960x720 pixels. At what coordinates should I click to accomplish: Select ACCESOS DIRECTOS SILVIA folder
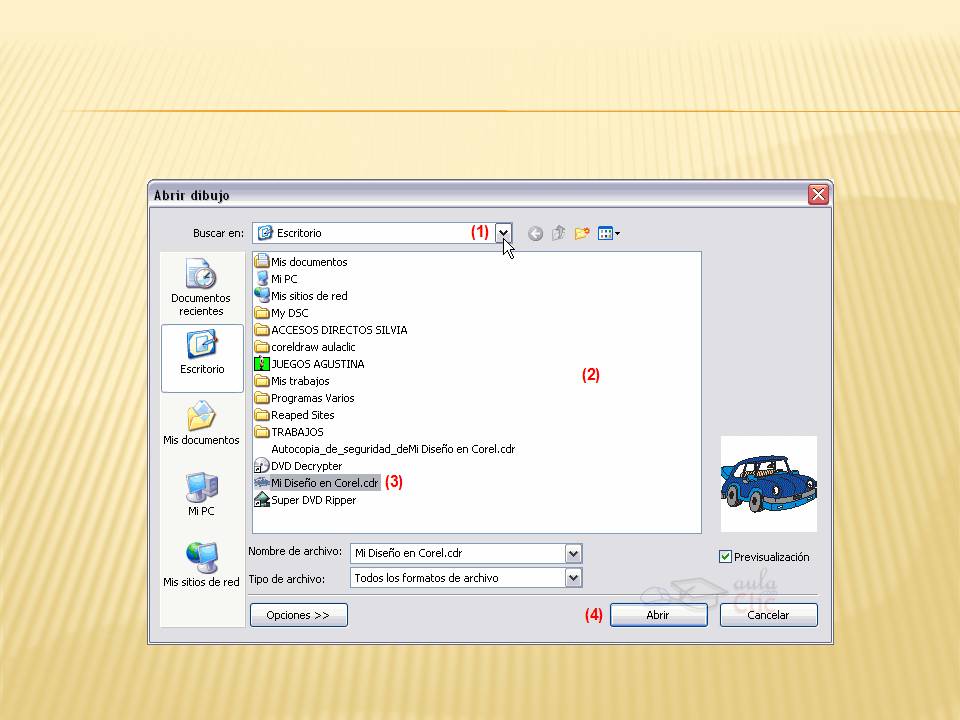coord(331,329)
